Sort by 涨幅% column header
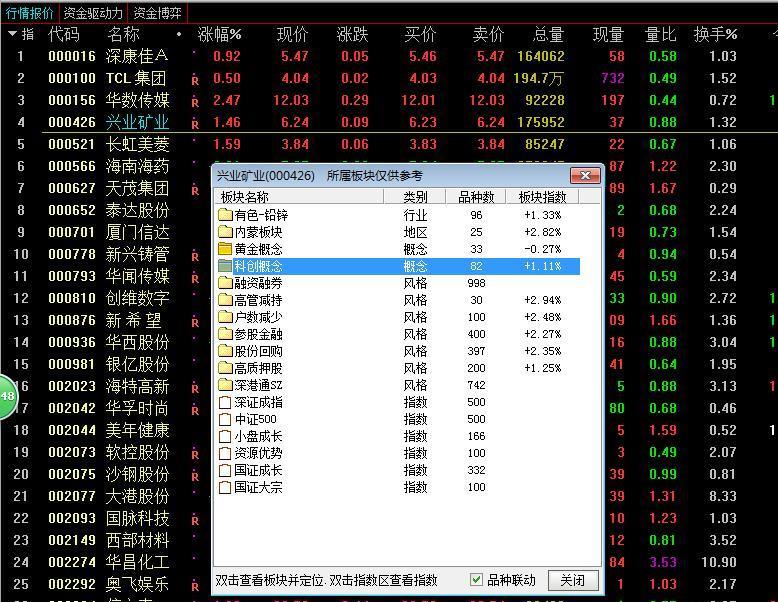Screen dimensions: 778x602 (x=219, y=34)
